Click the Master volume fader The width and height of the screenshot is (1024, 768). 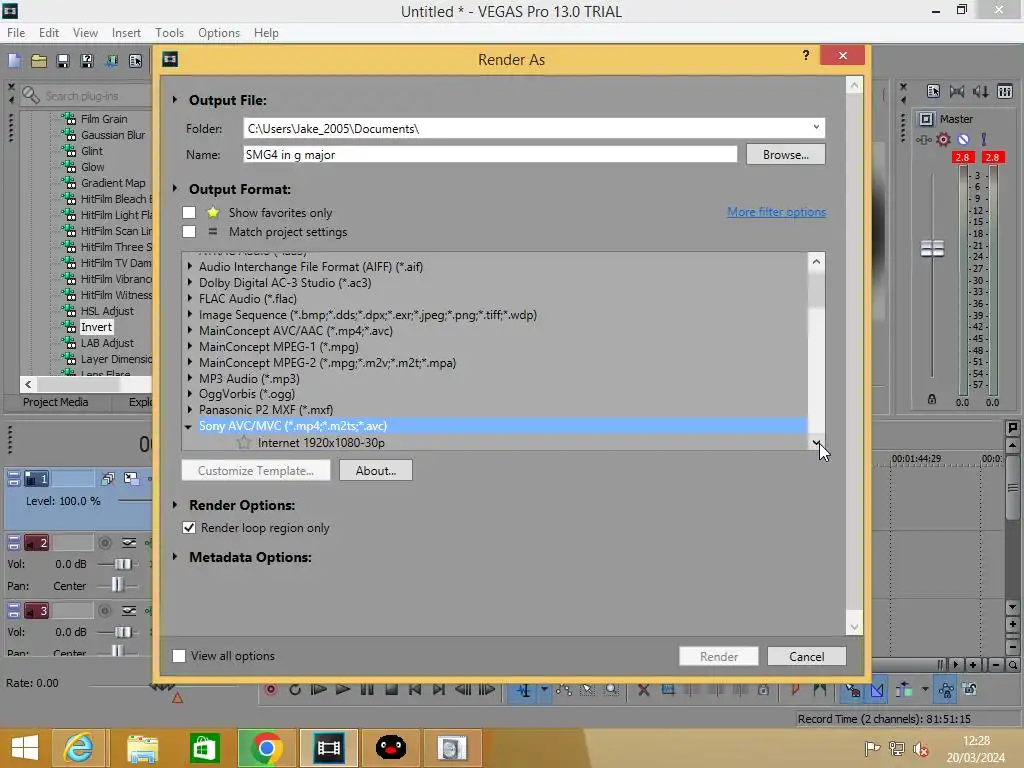[932, 248]
